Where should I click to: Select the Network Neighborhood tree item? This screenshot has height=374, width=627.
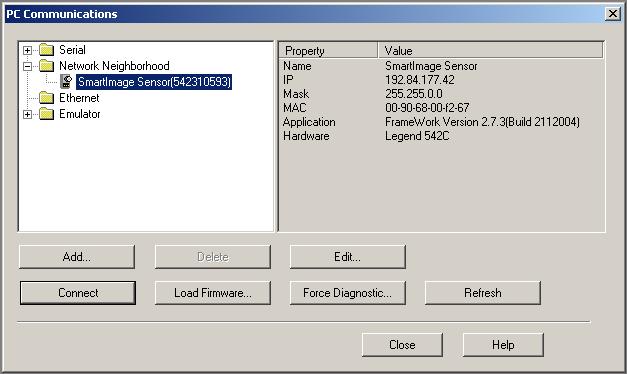[x=114, y=66]
